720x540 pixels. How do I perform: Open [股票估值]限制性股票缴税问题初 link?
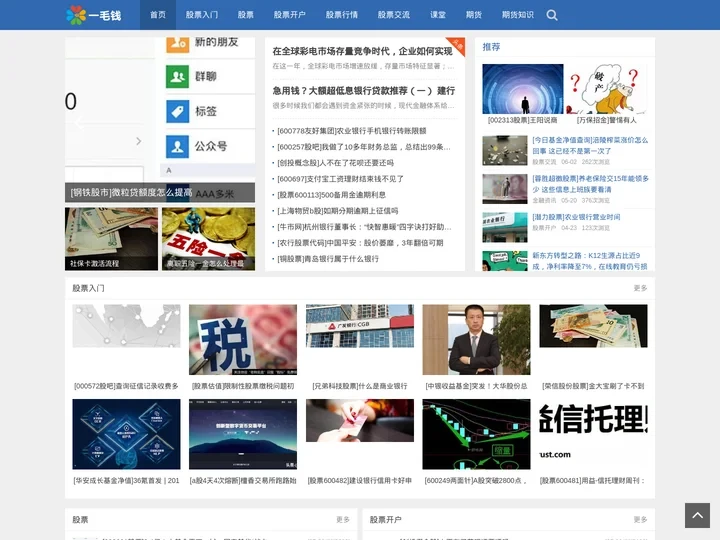pos(243,386)
